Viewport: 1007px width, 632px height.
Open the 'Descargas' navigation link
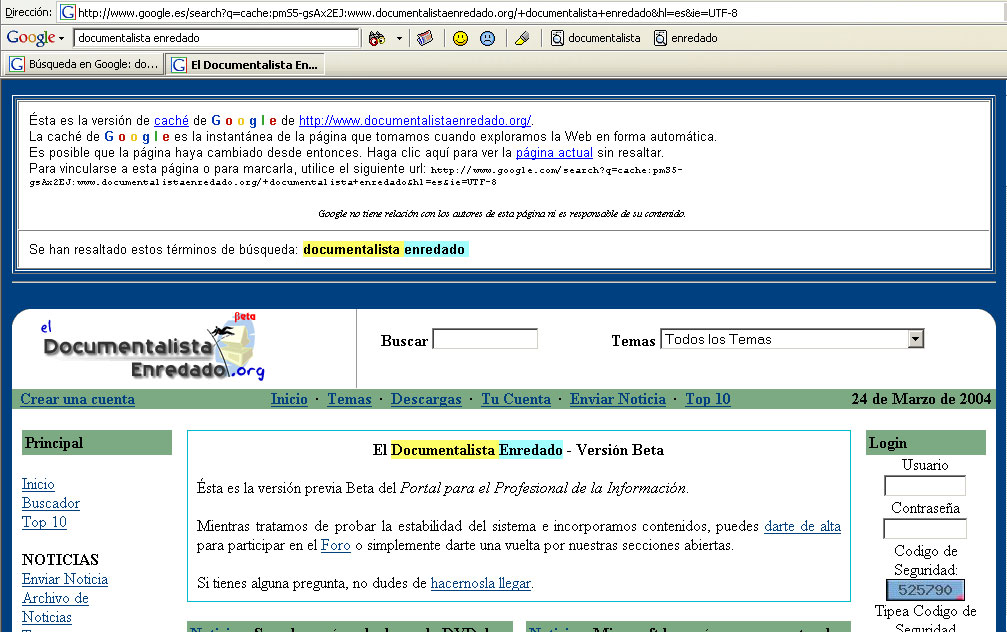tap(426, 399)
